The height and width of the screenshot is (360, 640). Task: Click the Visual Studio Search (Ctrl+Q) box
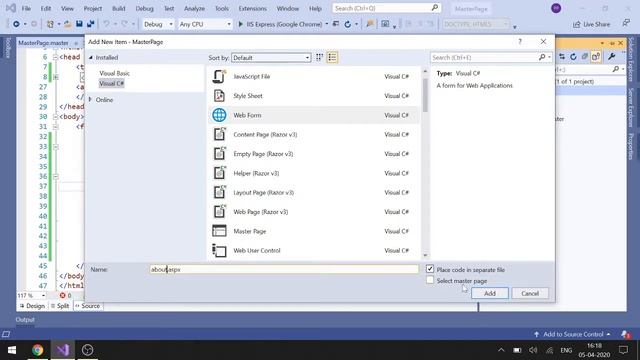point(387,8)
